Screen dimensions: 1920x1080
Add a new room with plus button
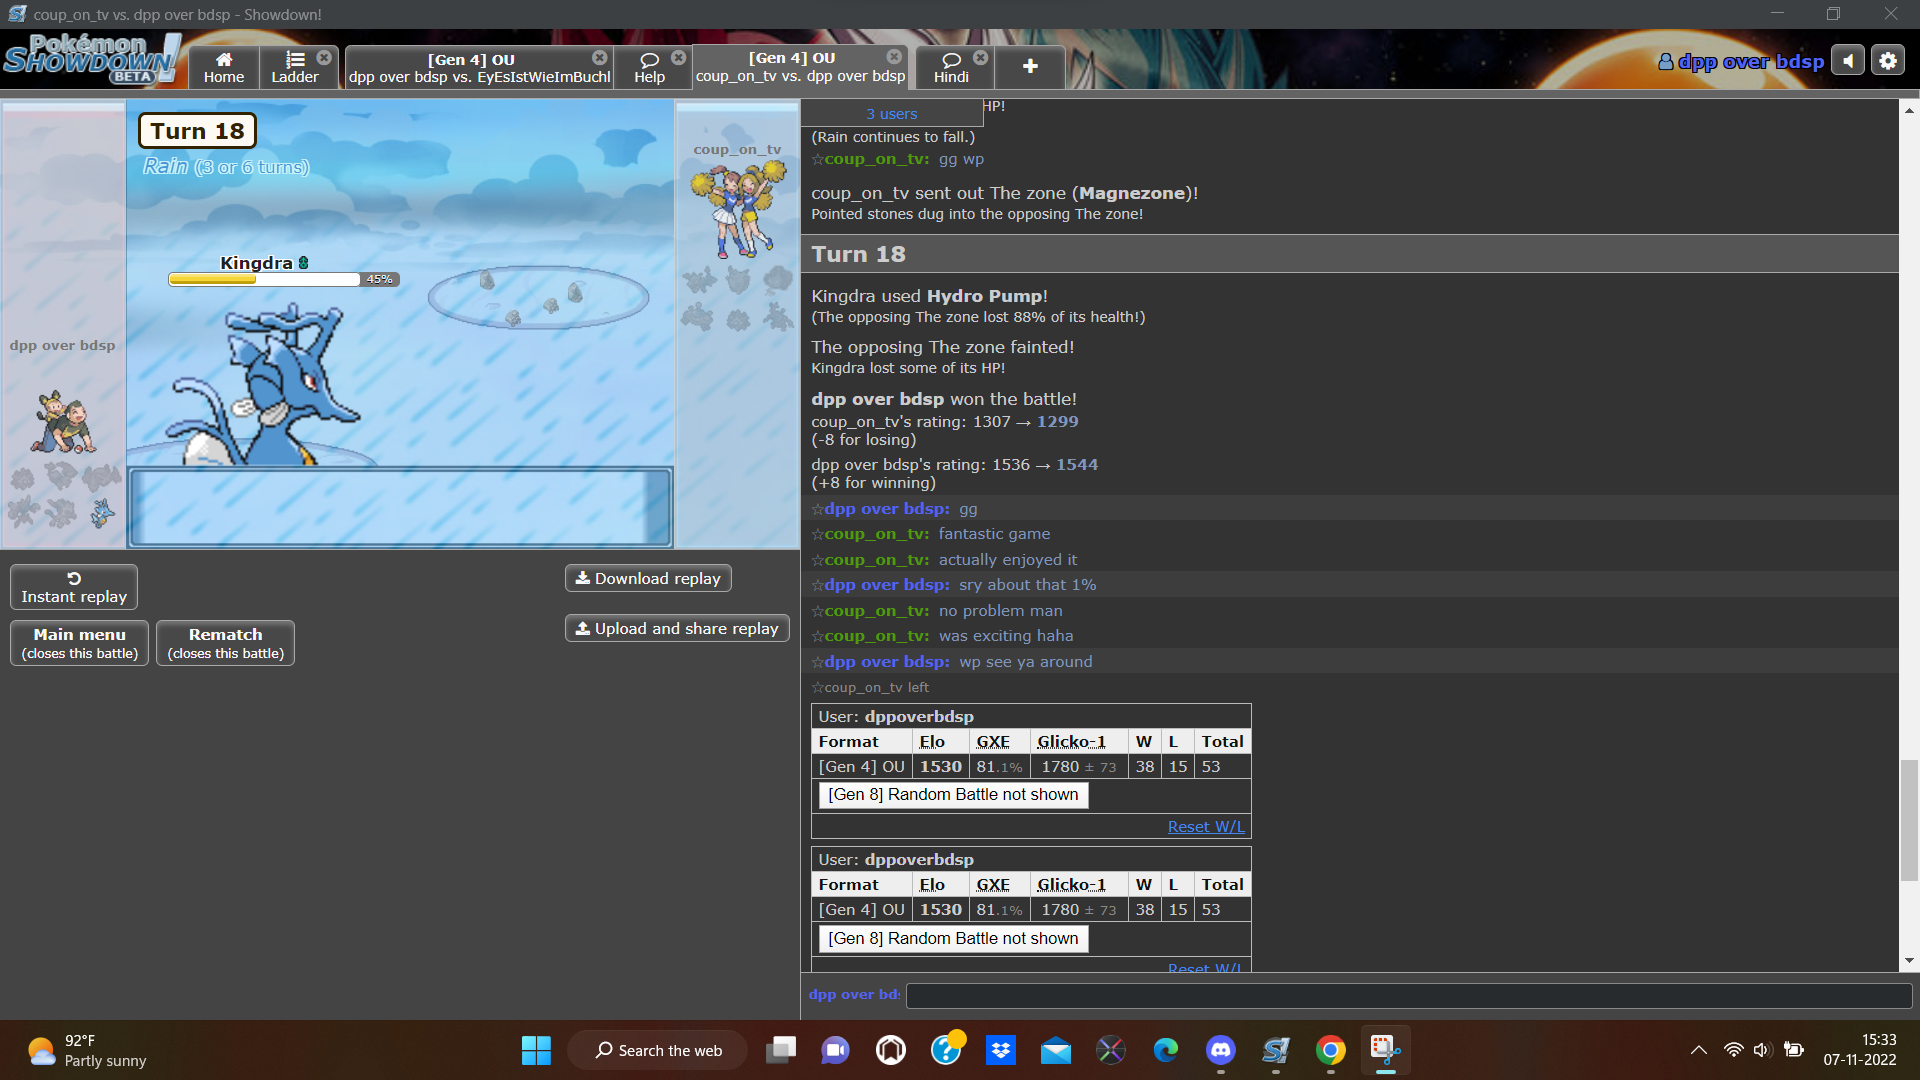pyautogui.click(x=1030, y=66)
